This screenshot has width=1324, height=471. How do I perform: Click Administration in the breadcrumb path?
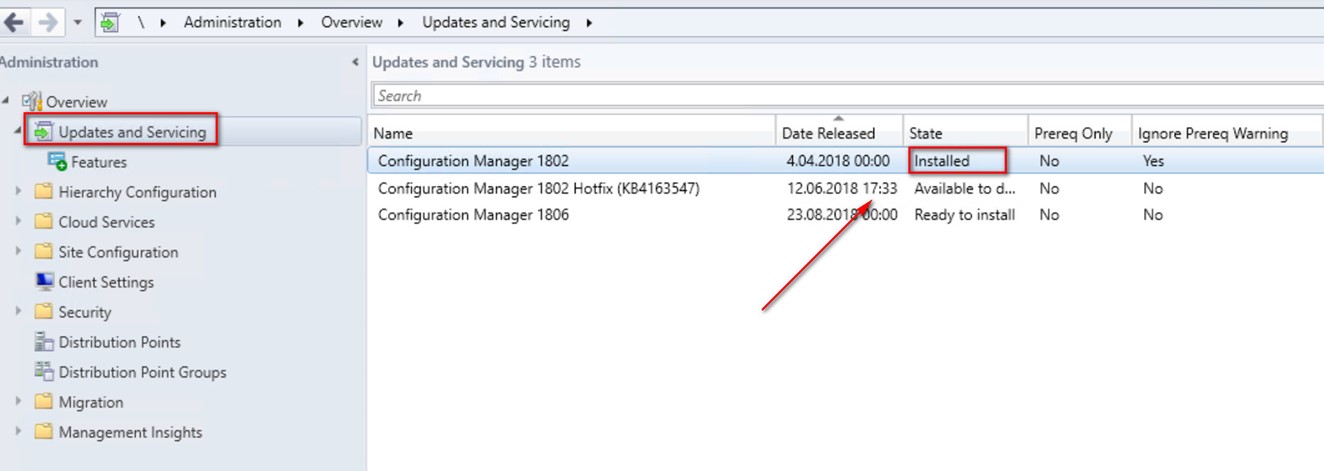pyautogui.click(x=232, y=22)
